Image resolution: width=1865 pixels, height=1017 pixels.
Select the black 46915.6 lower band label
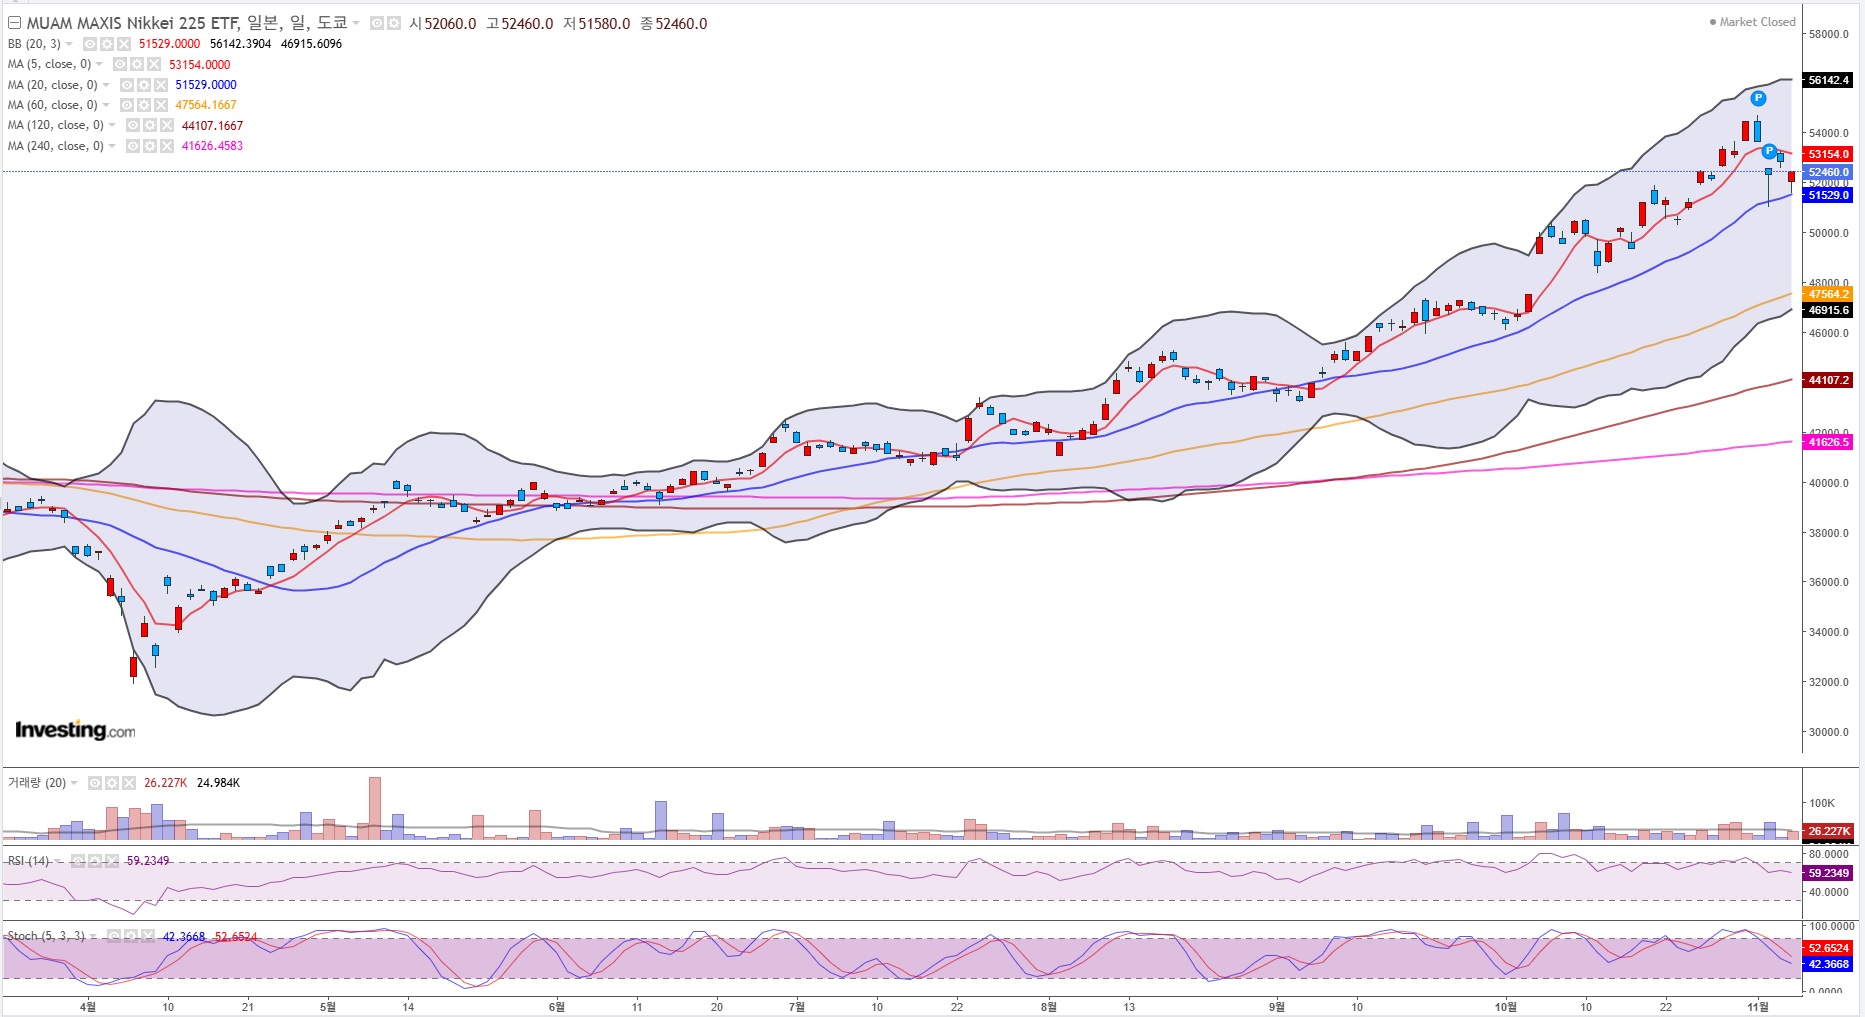pyautogui.click(x=1828, y=310)
